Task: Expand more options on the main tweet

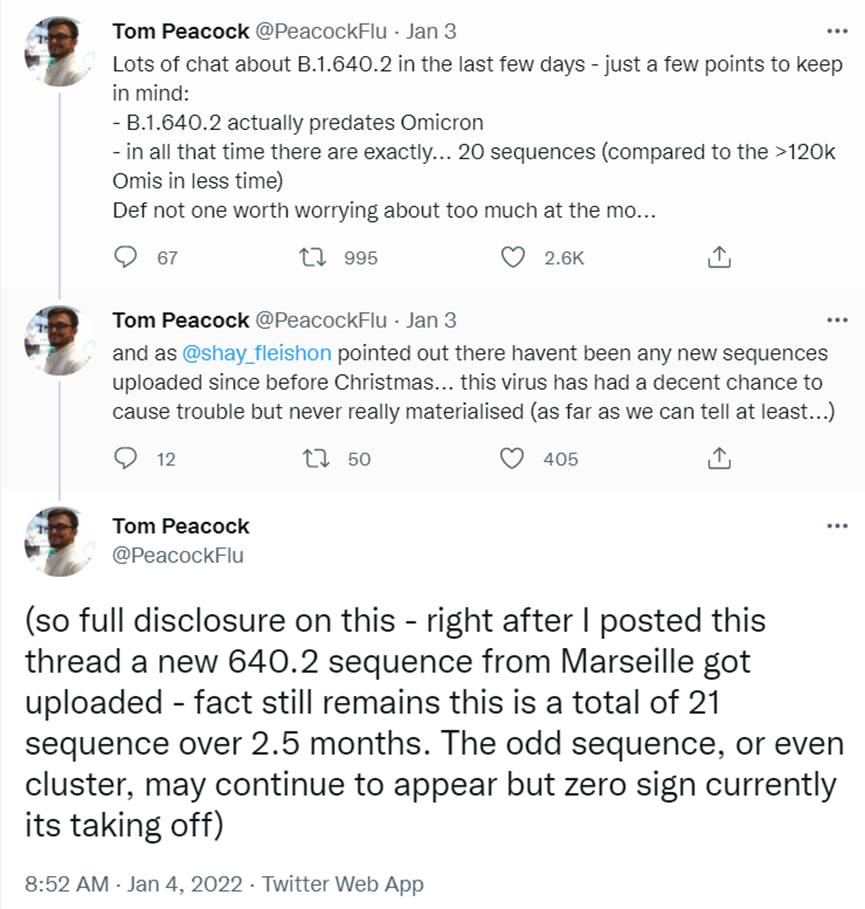Action: coord(837,526)
